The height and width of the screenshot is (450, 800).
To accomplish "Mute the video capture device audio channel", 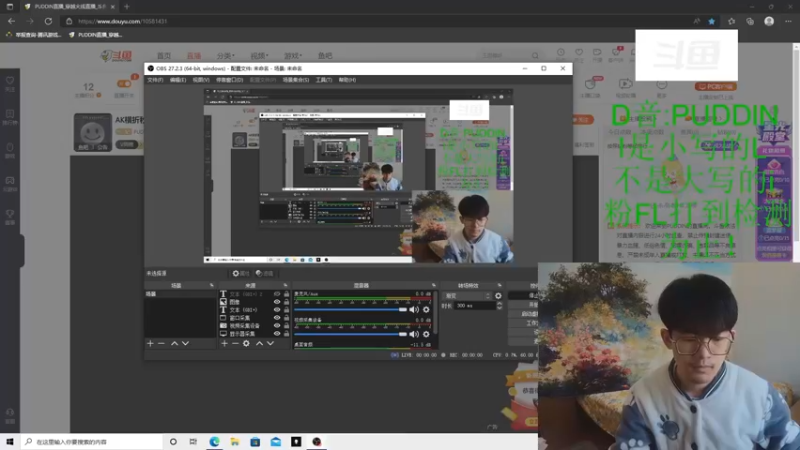I will pos(414,334).
